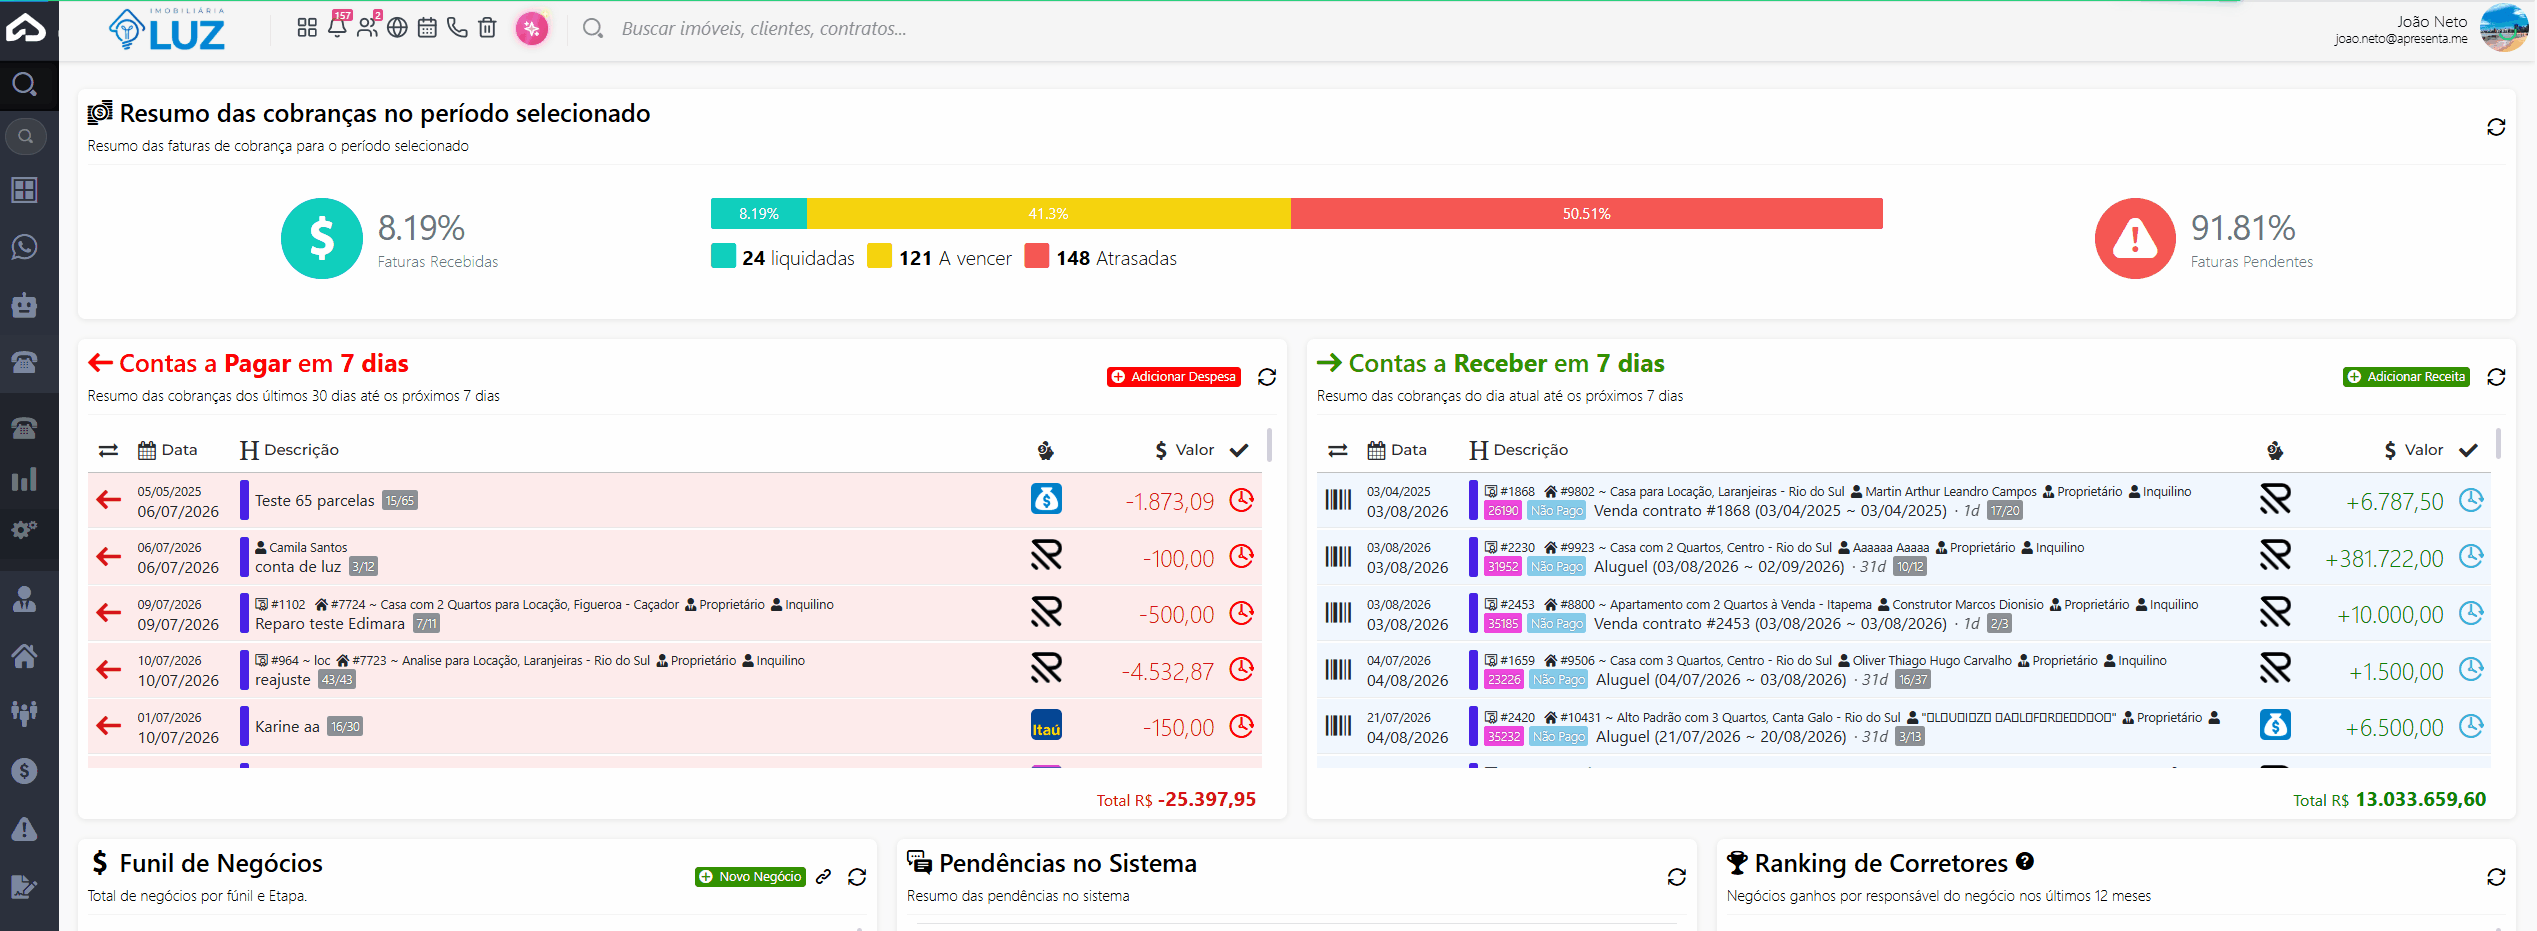This screenshot has height=931, width=2537.
Task: Open the apps grid icon in top toolbar
Action: point(307,28)
